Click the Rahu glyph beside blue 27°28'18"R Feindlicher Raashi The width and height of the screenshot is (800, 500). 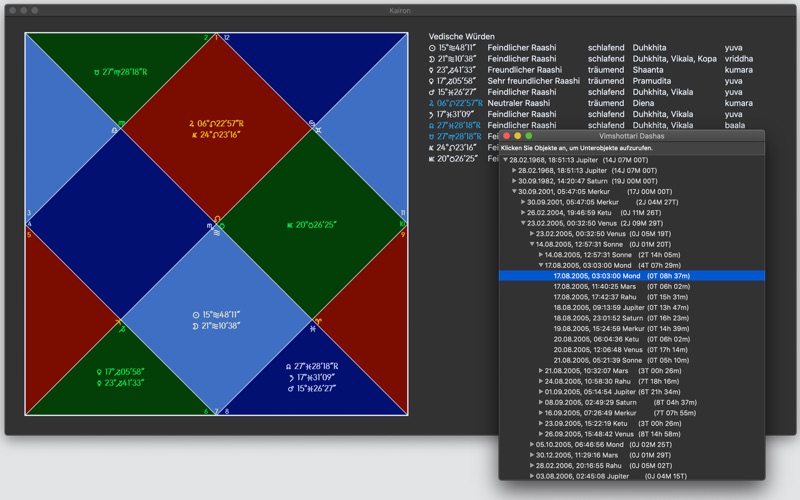[432, 126]
